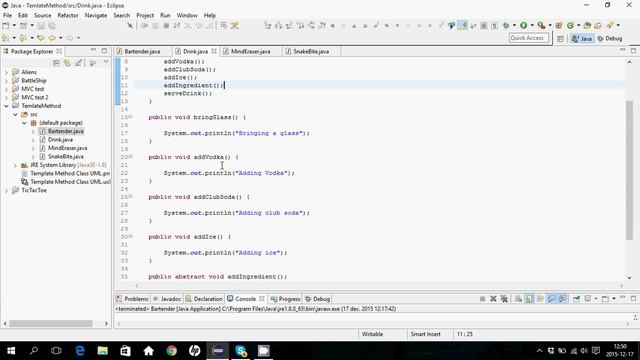Open the Refactor menu
The image size is (640, 360).
coord(68,16)
